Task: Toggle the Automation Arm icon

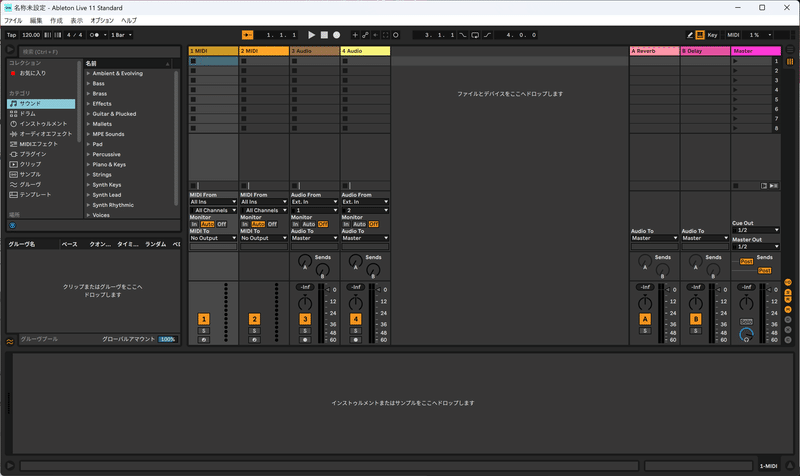Action: coord(365,35)
